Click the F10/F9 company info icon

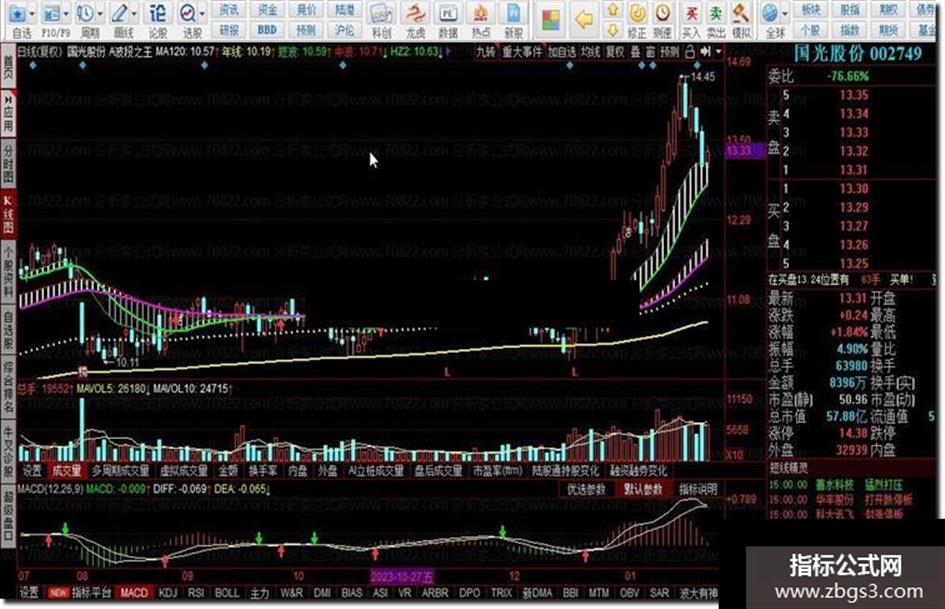point(51,14)
